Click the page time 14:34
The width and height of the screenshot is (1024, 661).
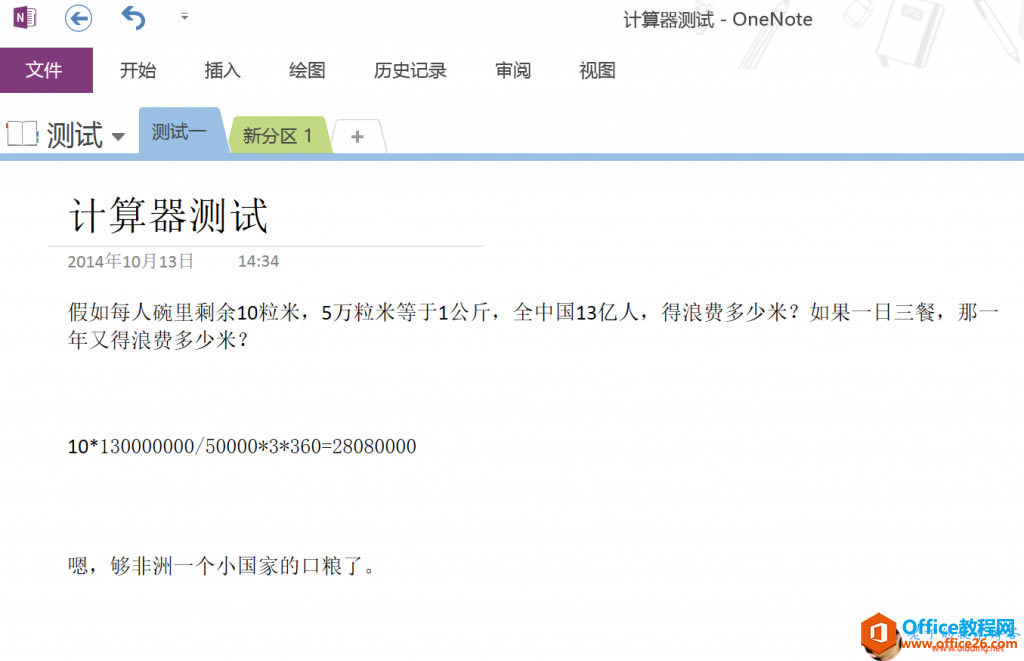pos(258,261)
